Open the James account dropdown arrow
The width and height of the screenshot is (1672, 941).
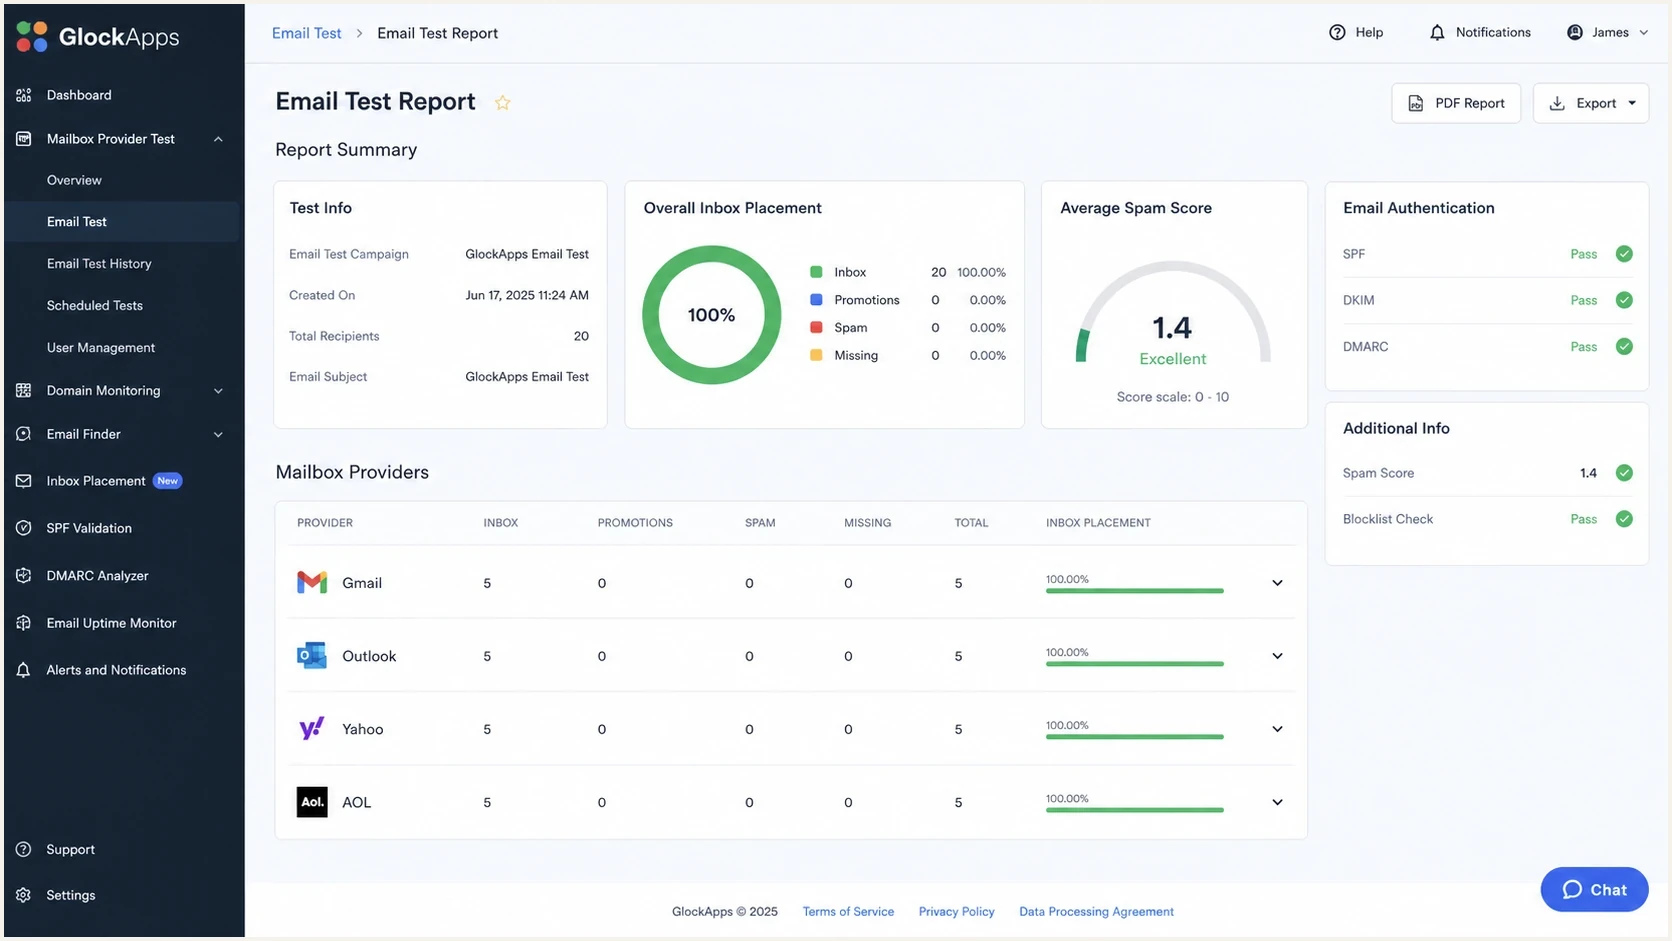tap(1643, 33)
